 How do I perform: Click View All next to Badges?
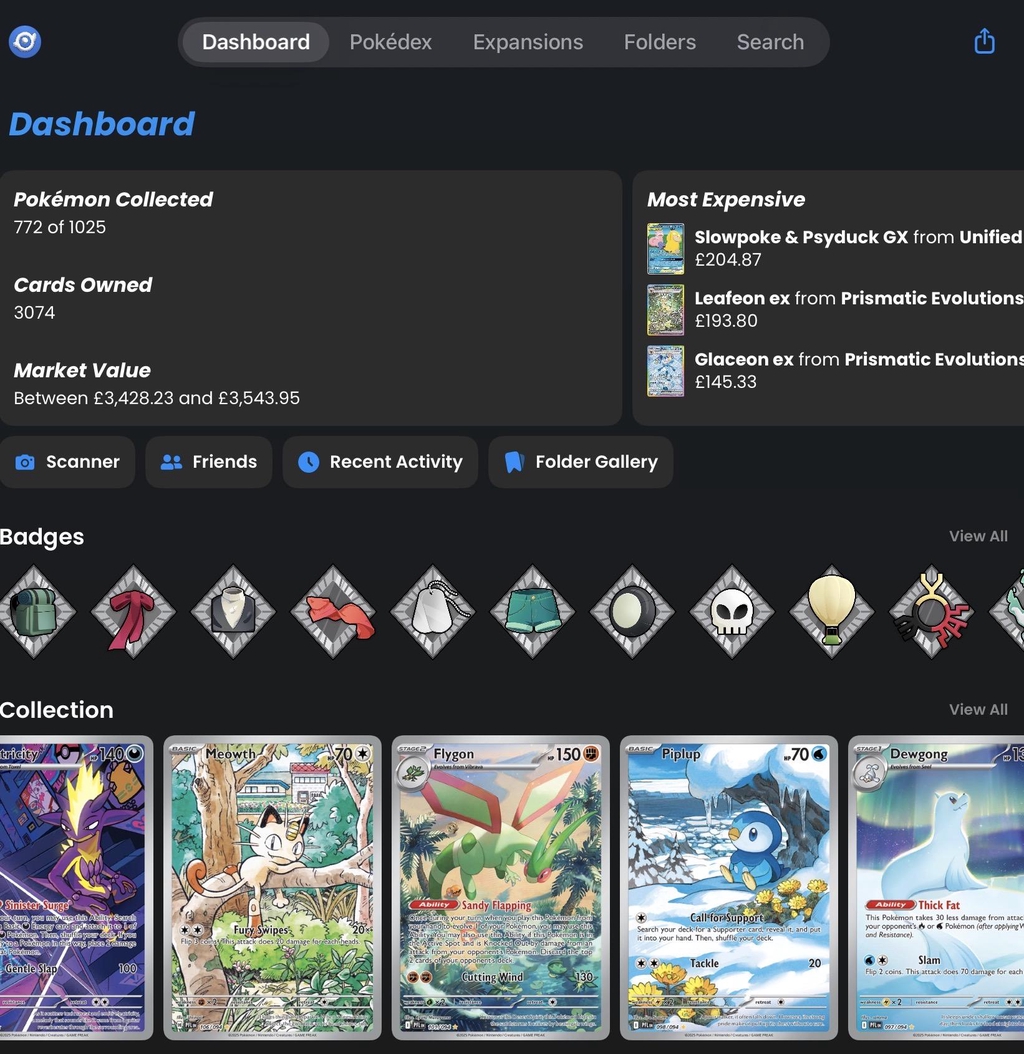coord(978,536)
